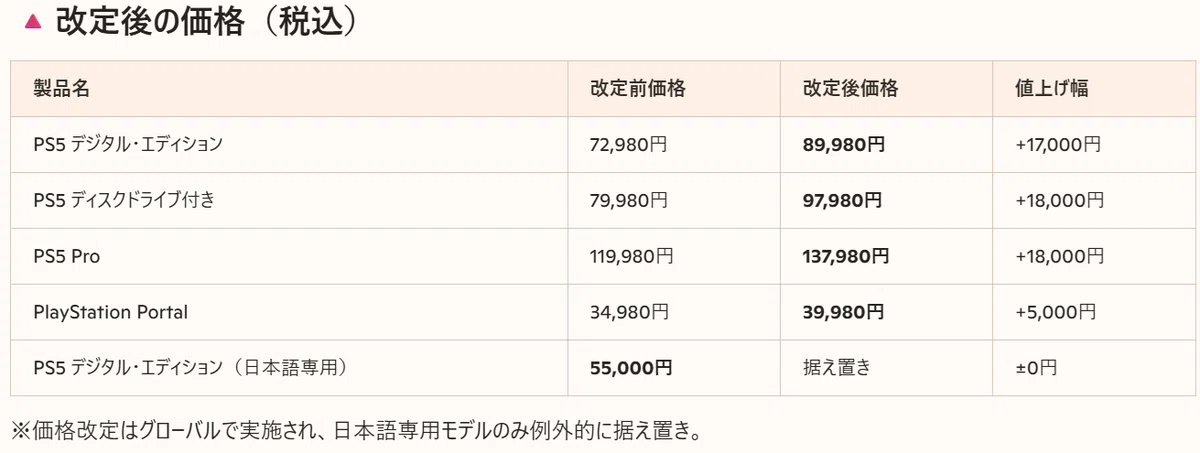Screen dimensions: 1200x453
Task: Click the 72,980円 old price cell
Action: tap(629, 144)
